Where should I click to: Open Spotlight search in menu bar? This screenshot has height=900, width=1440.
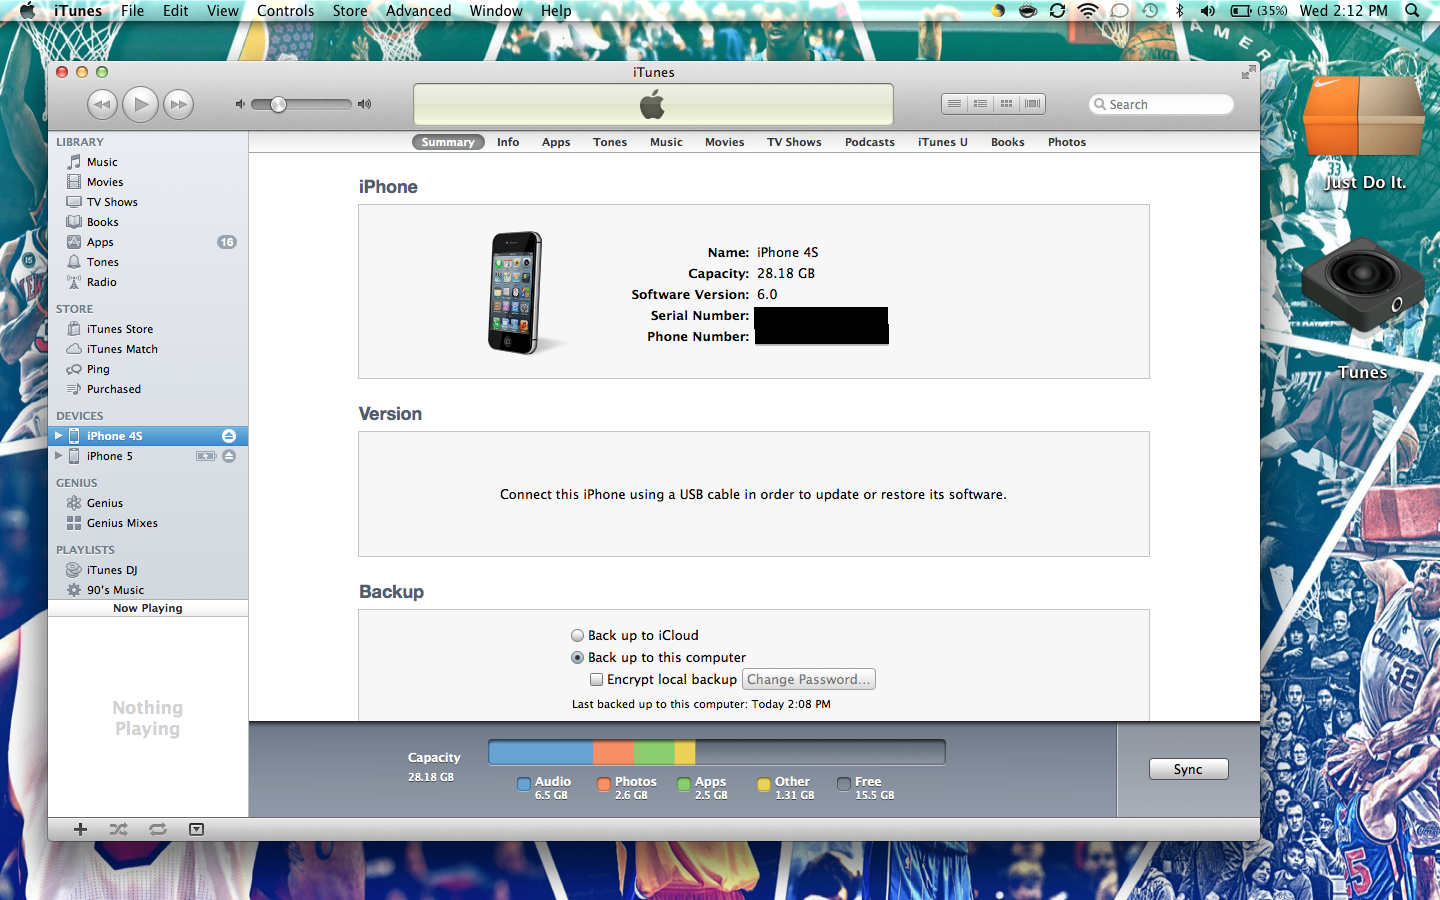click(1412, 11)
